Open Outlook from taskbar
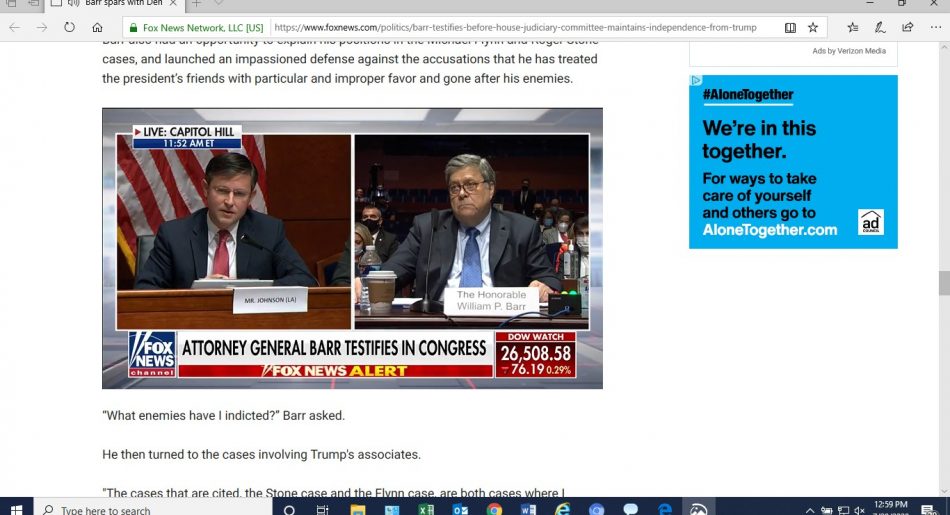The width and height of the screenshot is (950, 515). click(460, 510)
